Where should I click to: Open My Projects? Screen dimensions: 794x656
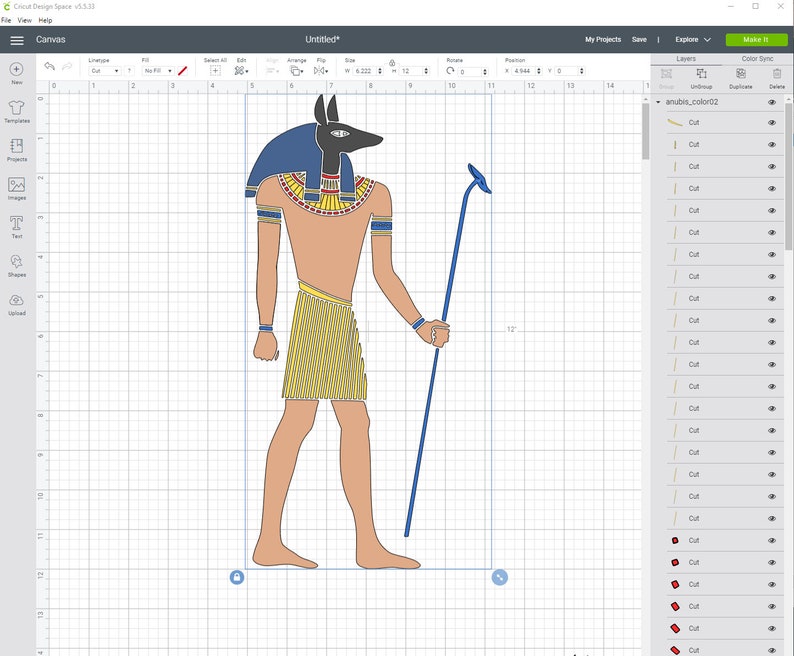603,40
